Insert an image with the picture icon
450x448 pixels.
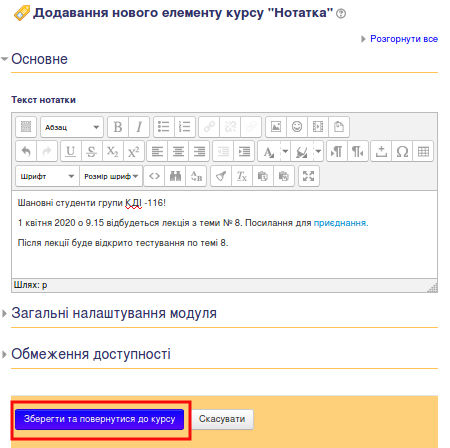[x=276, y=127]
